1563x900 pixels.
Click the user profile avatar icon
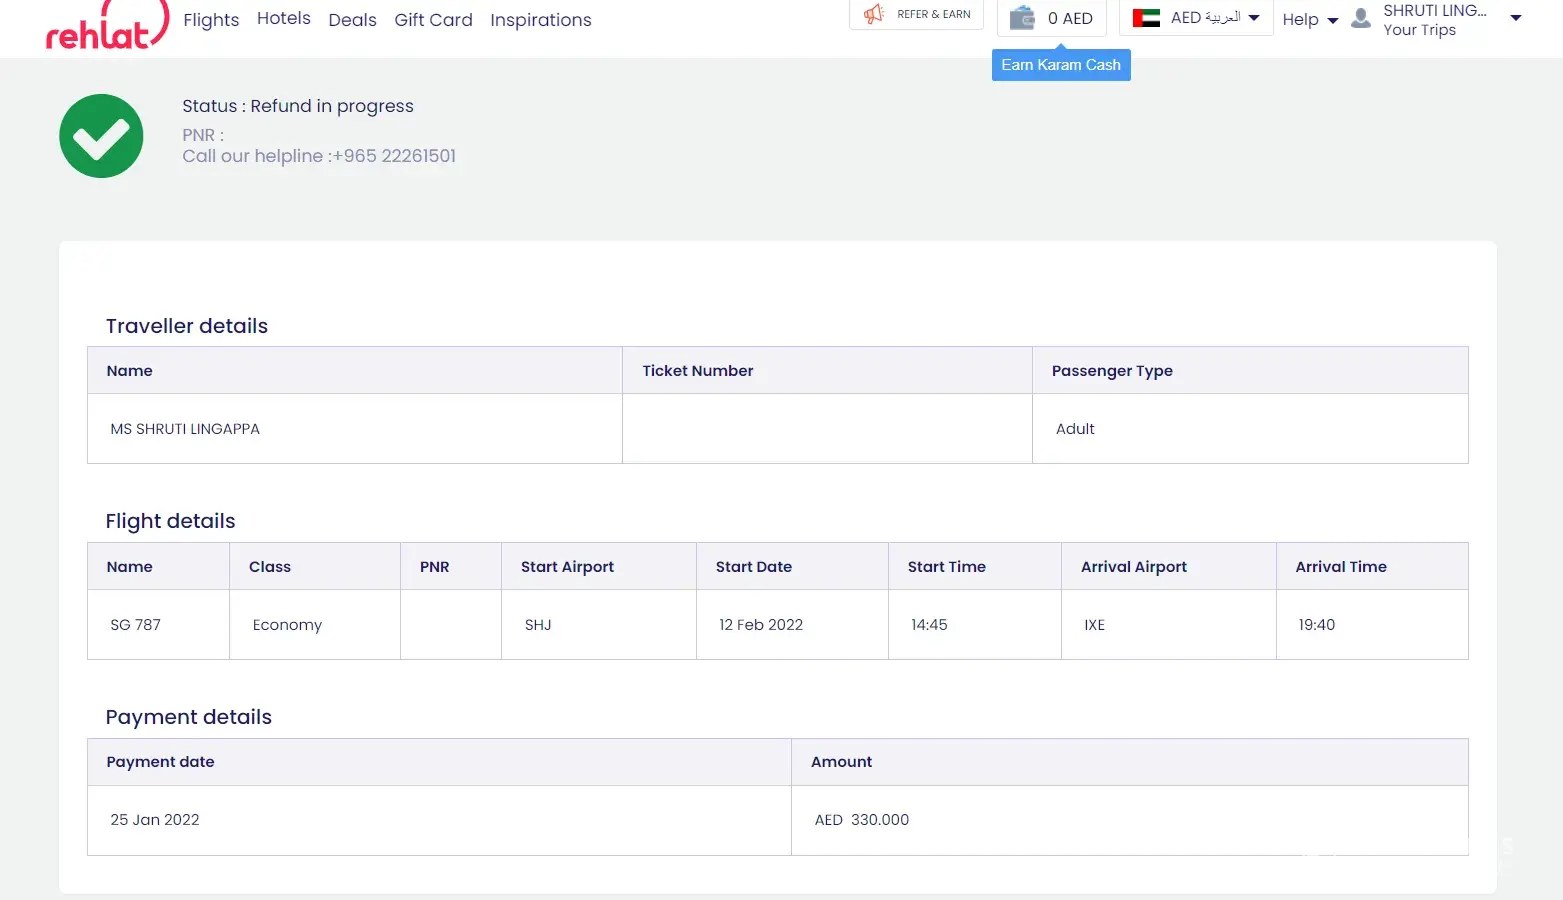point(1360,18)
